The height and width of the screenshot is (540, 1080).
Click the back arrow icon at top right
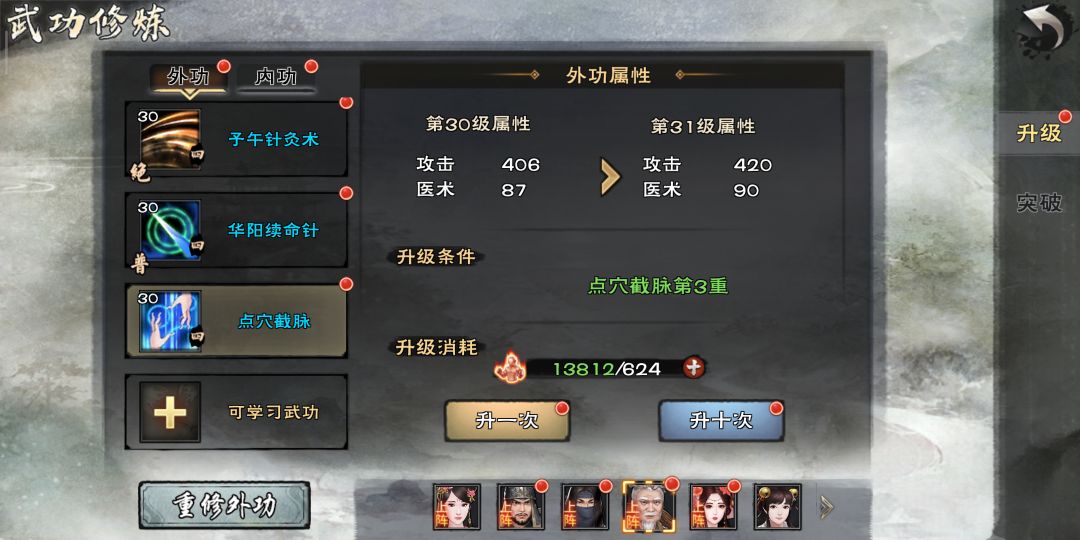tap(1045, 31)
